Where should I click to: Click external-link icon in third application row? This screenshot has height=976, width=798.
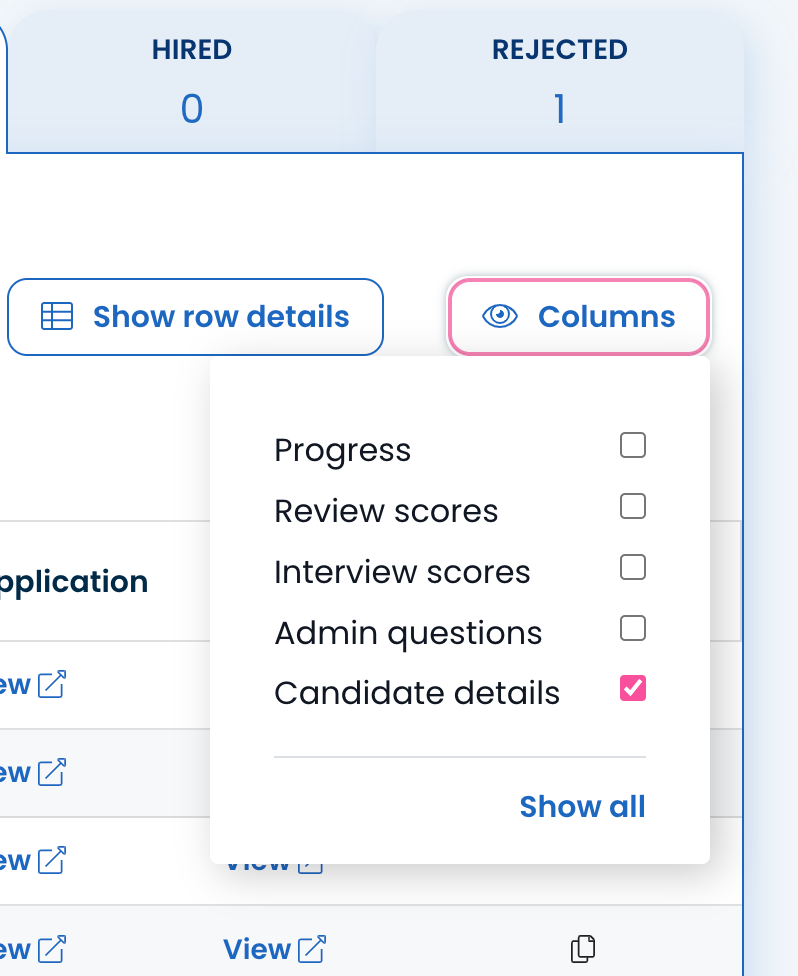52,860
